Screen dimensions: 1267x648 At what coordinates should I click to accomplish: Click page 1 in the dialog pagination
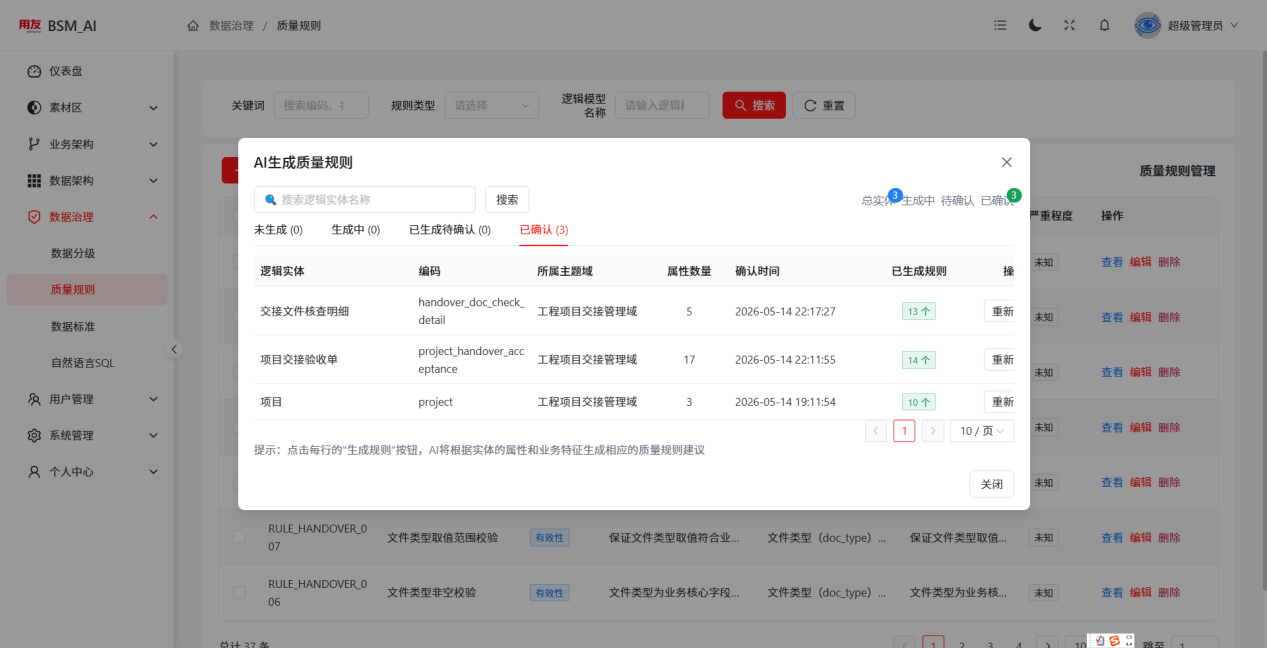[904, 431]
